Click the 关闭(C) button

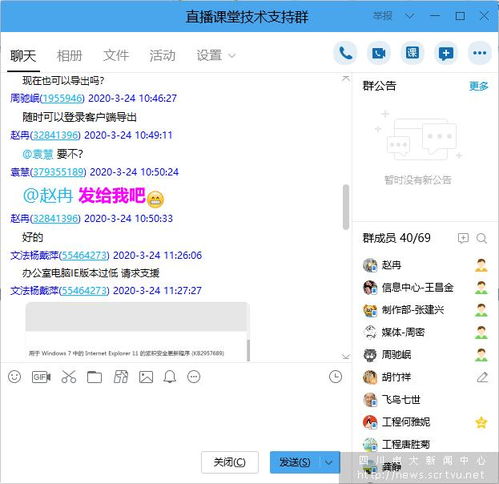[230, 462]
